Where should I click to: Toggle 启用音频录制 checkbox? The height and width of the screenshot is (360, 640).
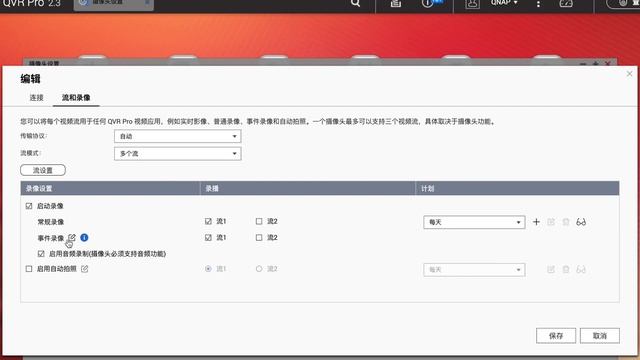pos(41,253)
